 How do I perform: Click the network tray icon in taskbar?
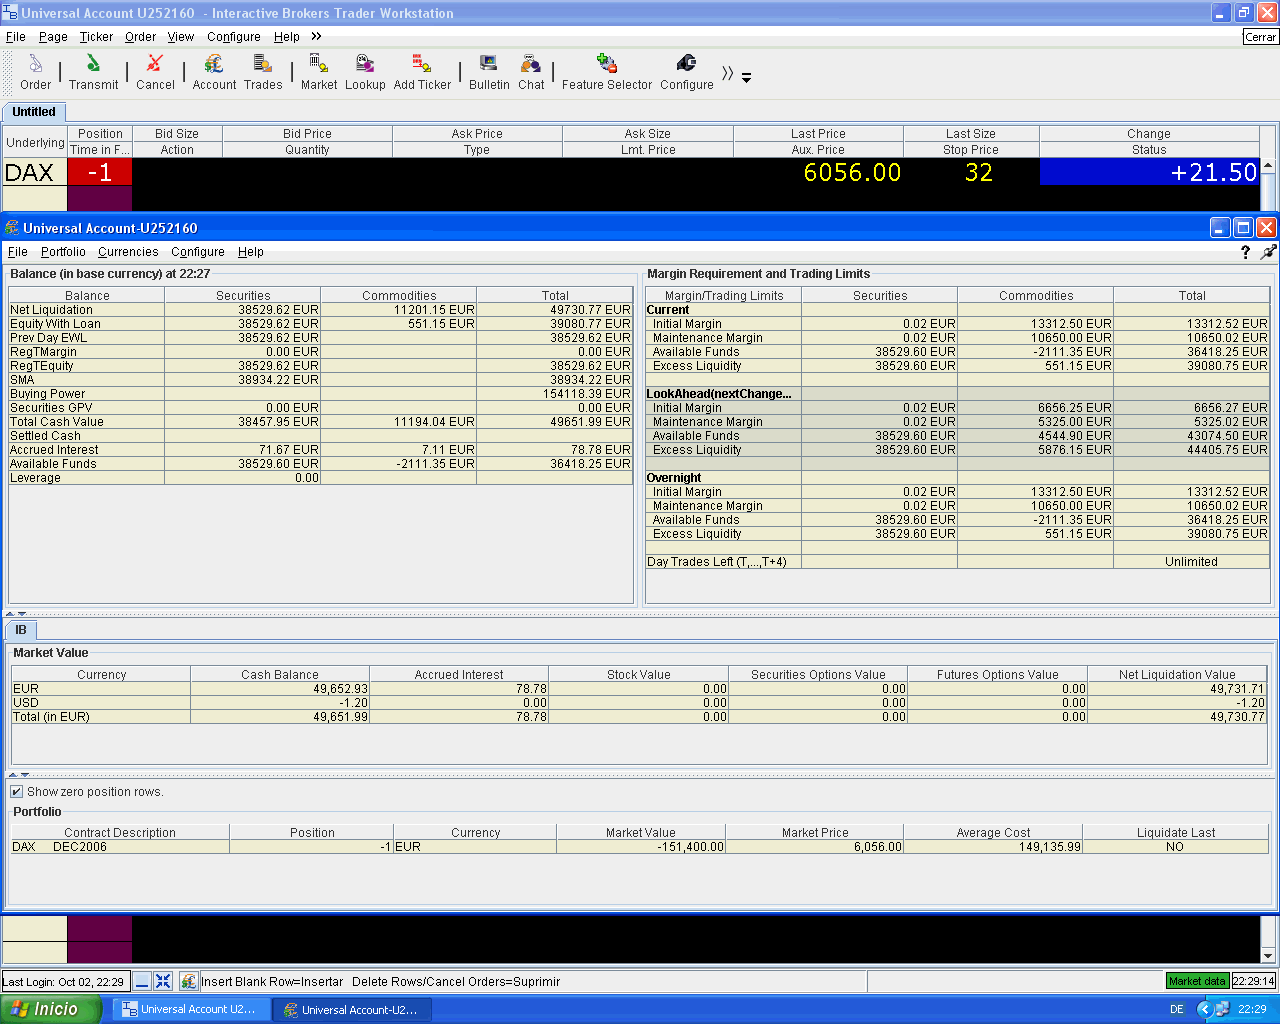coord(1222,1009)
